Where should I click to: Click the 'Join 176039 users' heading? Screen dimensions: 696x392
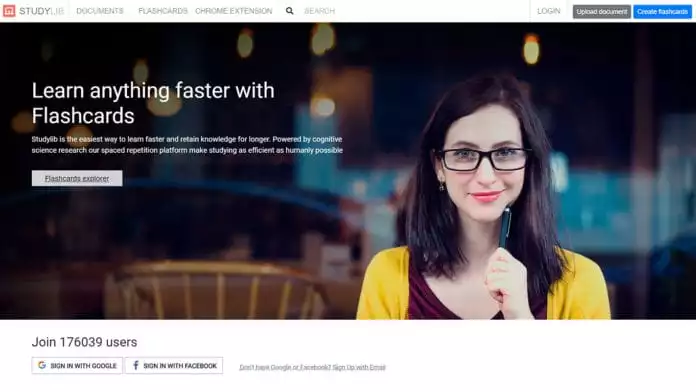(84, 342)
